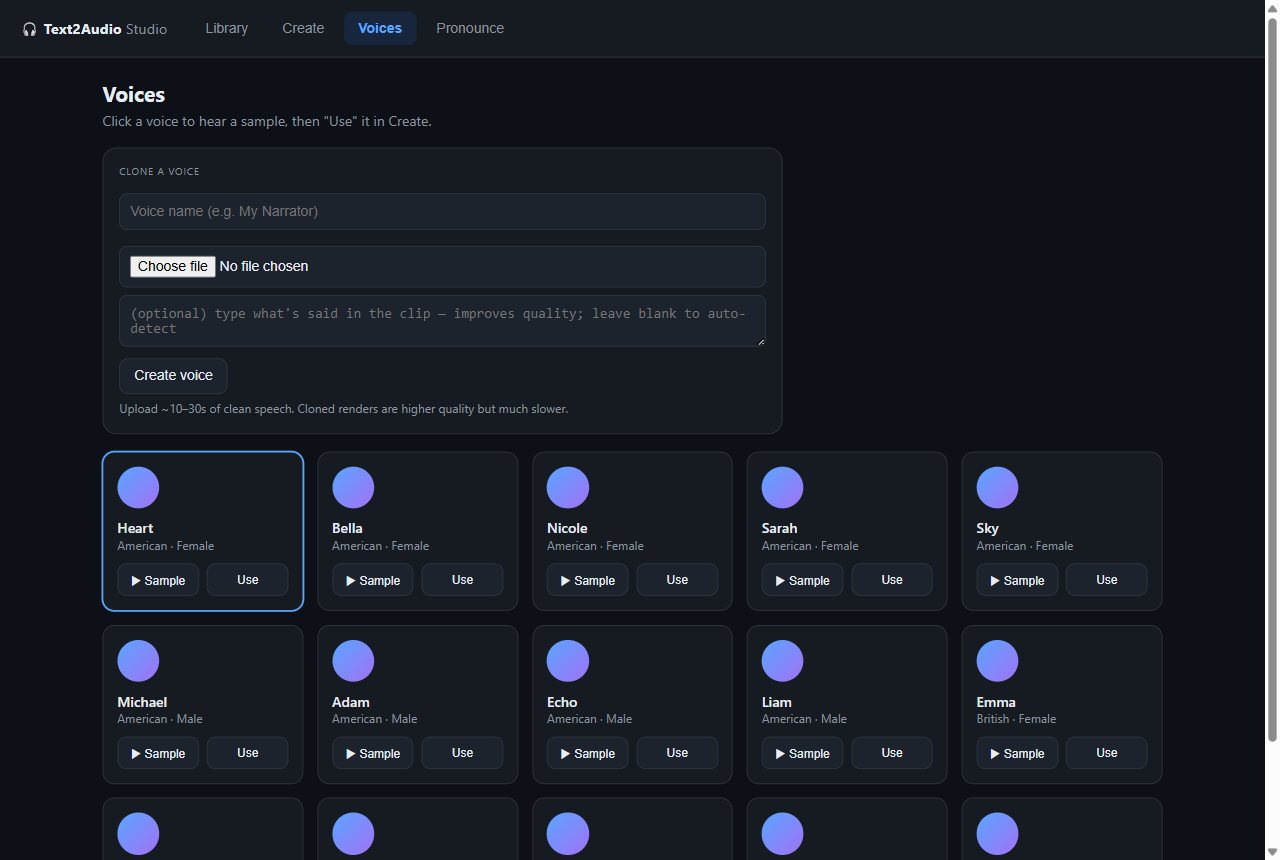Screen dimensions: 1280x860
Task: Use the Michael voice
Action: coord(248,753)
